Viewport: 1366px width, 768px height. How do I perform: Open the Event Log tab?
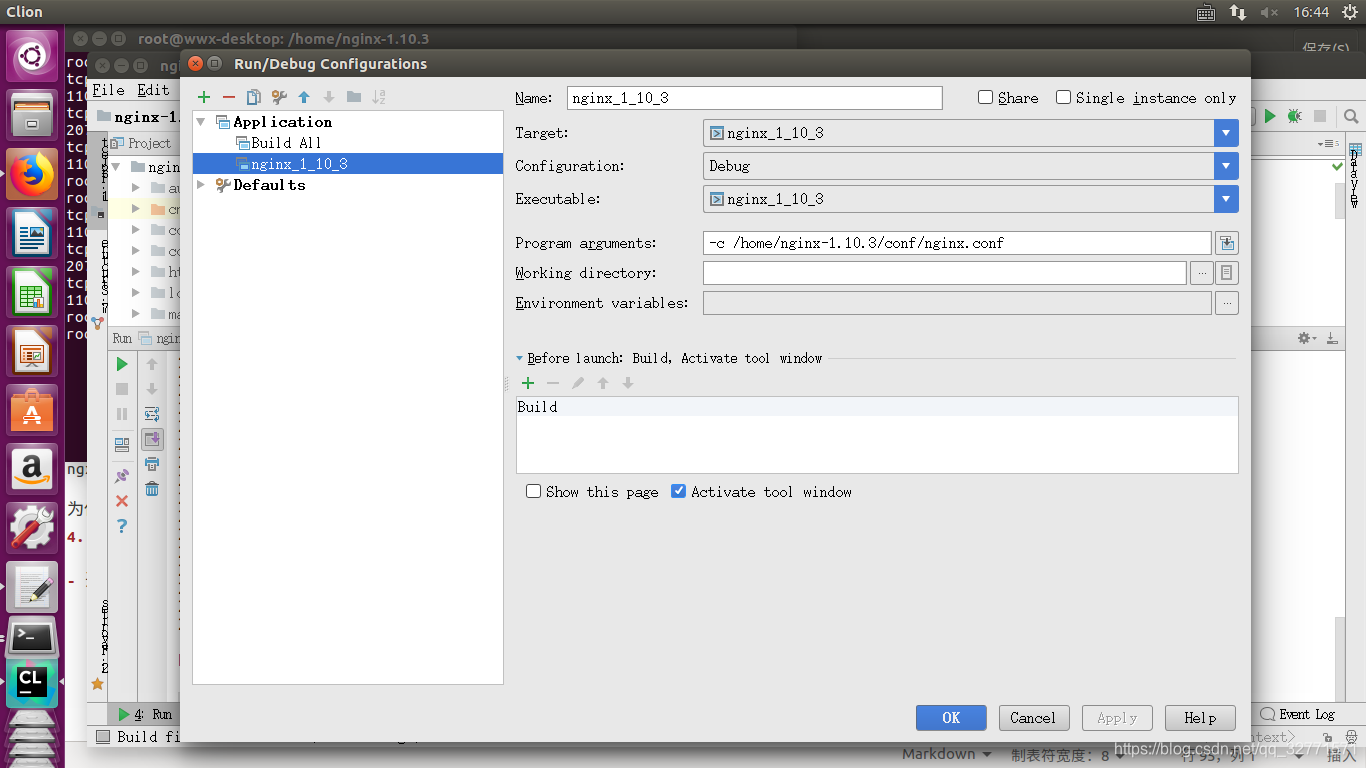[x=1298, y=714]
